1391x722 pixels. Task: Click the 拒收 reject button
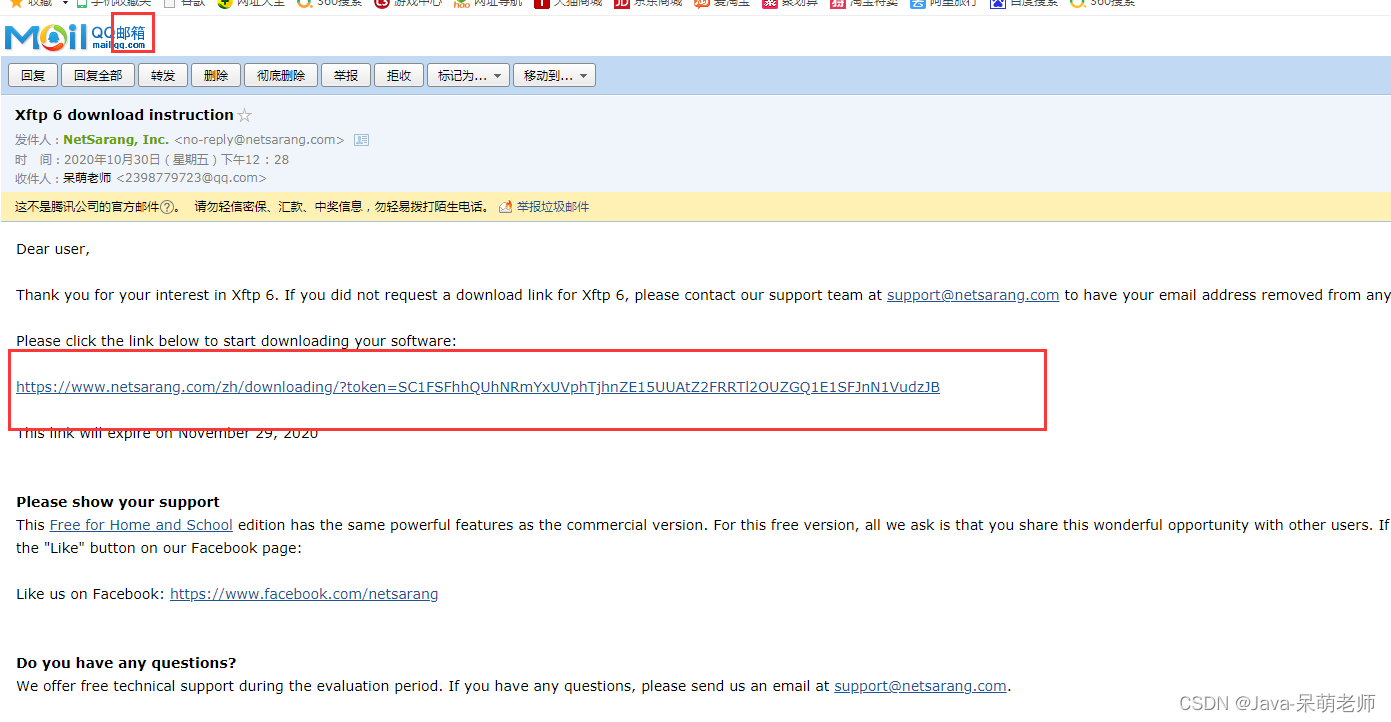click(399, 75)
